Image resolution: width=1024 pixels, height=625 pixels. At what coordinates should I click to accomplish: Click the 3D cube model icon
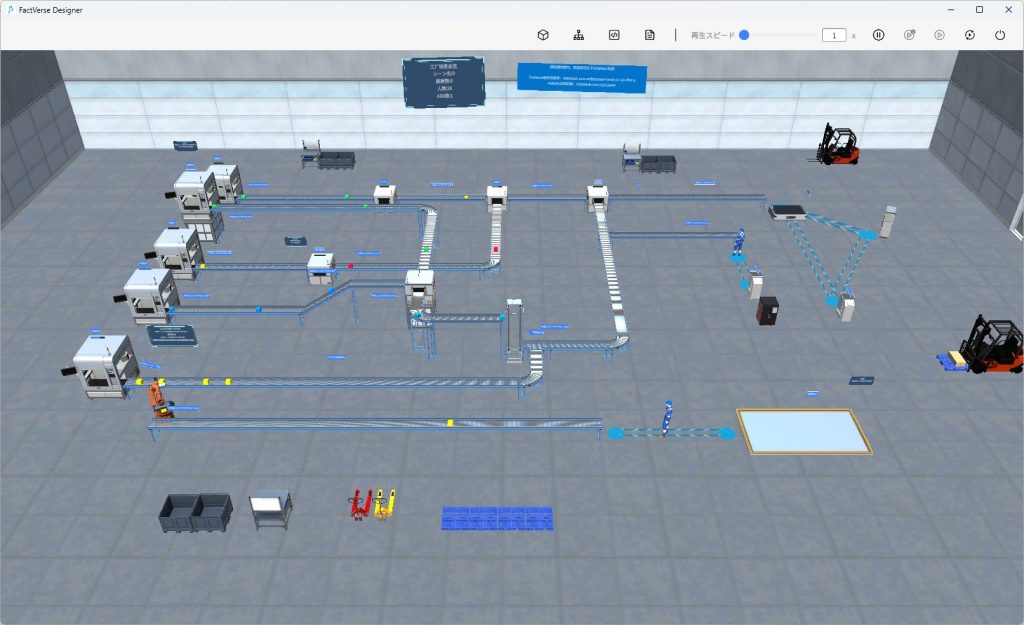click(543, 35)
